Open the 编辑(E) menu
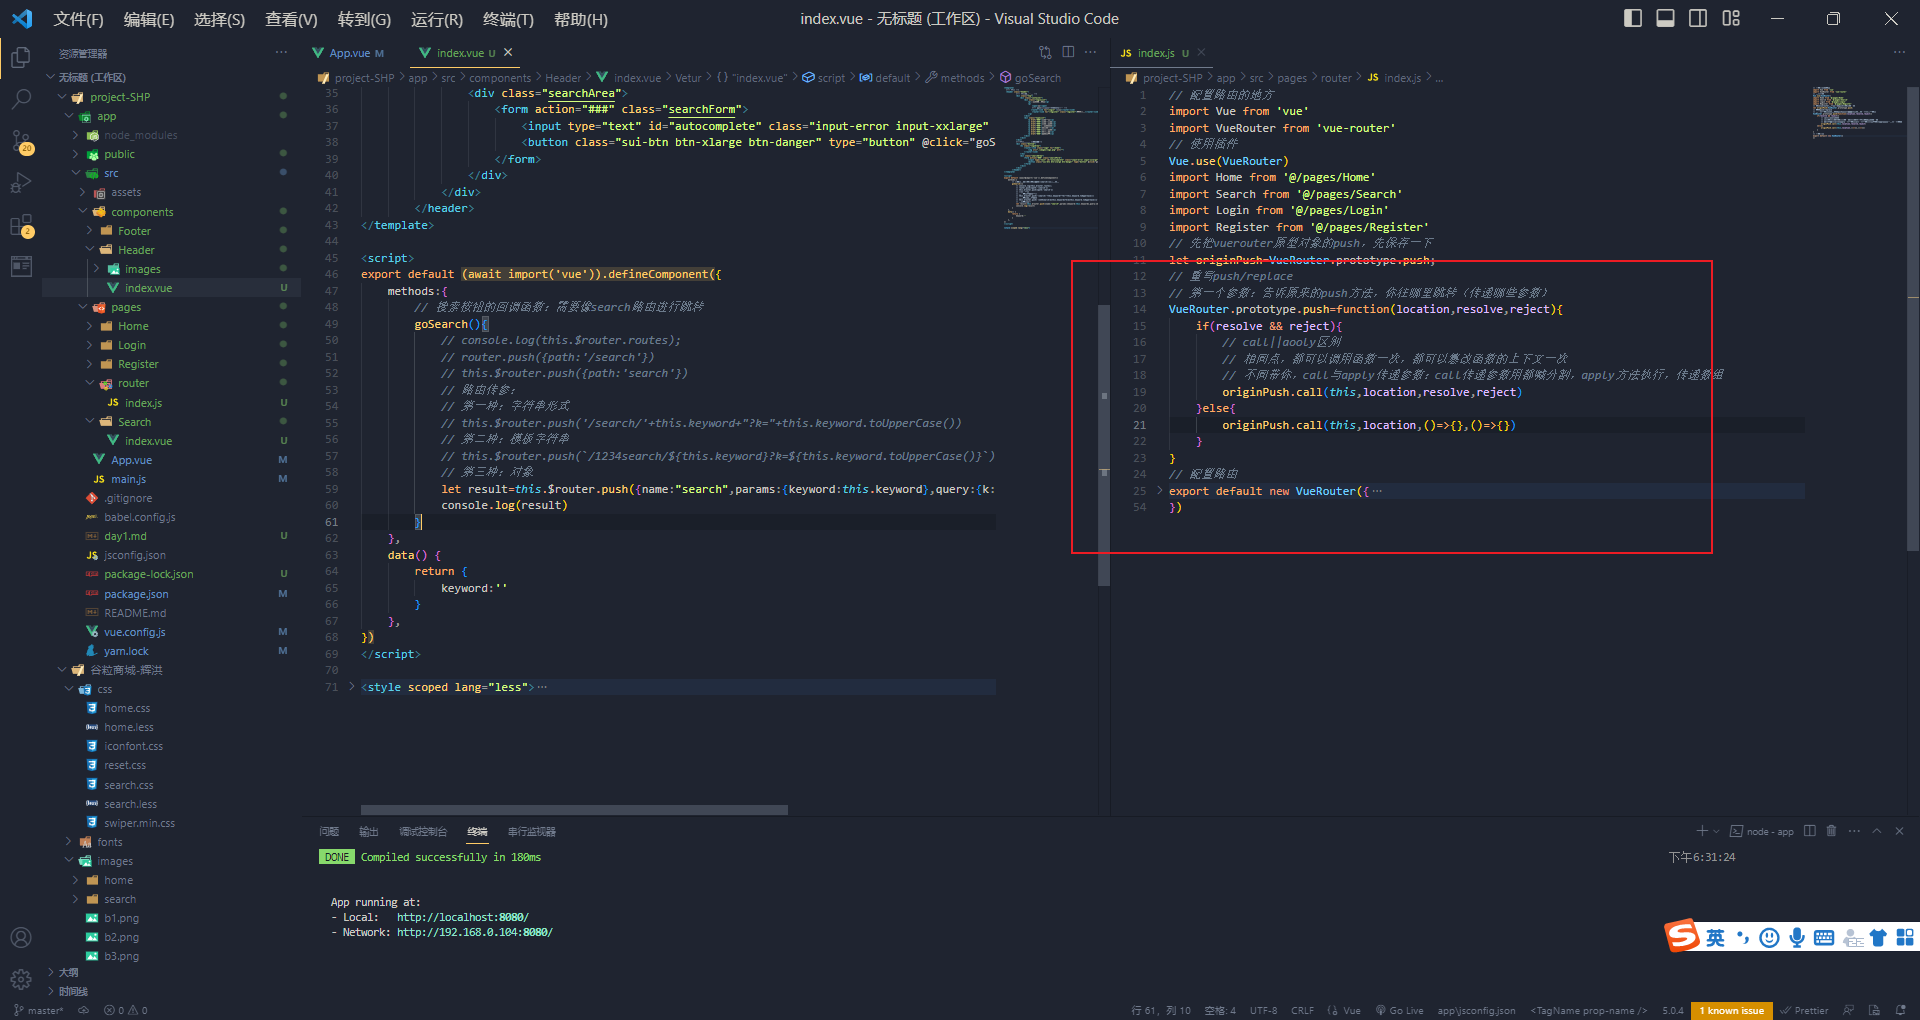This screenshot has width=1920, height=1020. coord(148,19)
